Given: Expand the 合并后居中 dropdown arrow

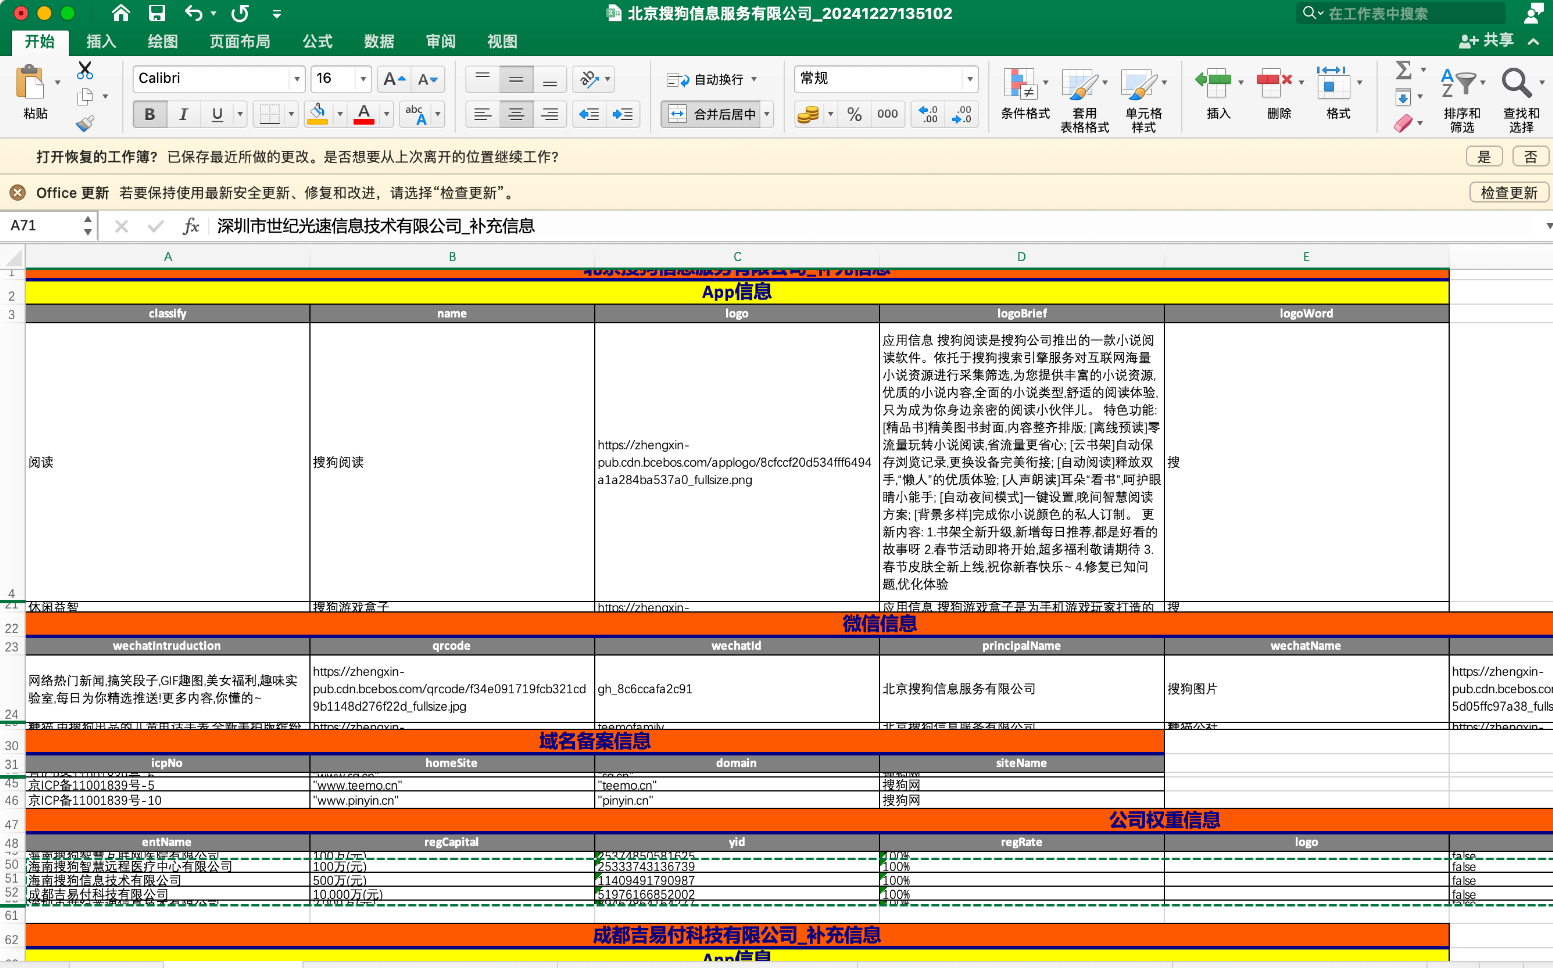Looking at the screenshot, I should (x=767, y=114).
